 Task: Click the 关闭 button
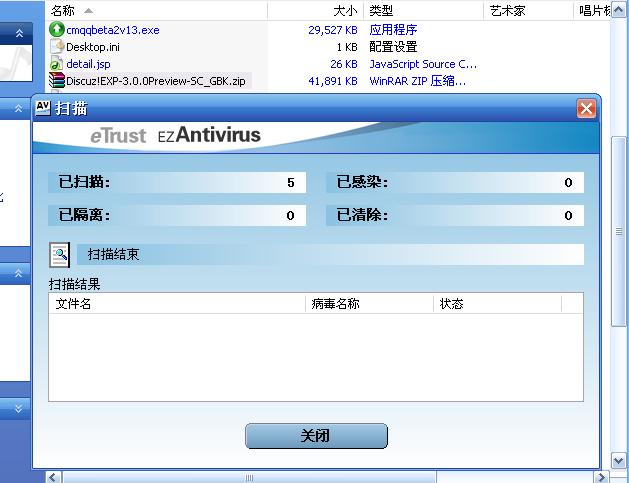pyautogui.click(x=317, y=436)
